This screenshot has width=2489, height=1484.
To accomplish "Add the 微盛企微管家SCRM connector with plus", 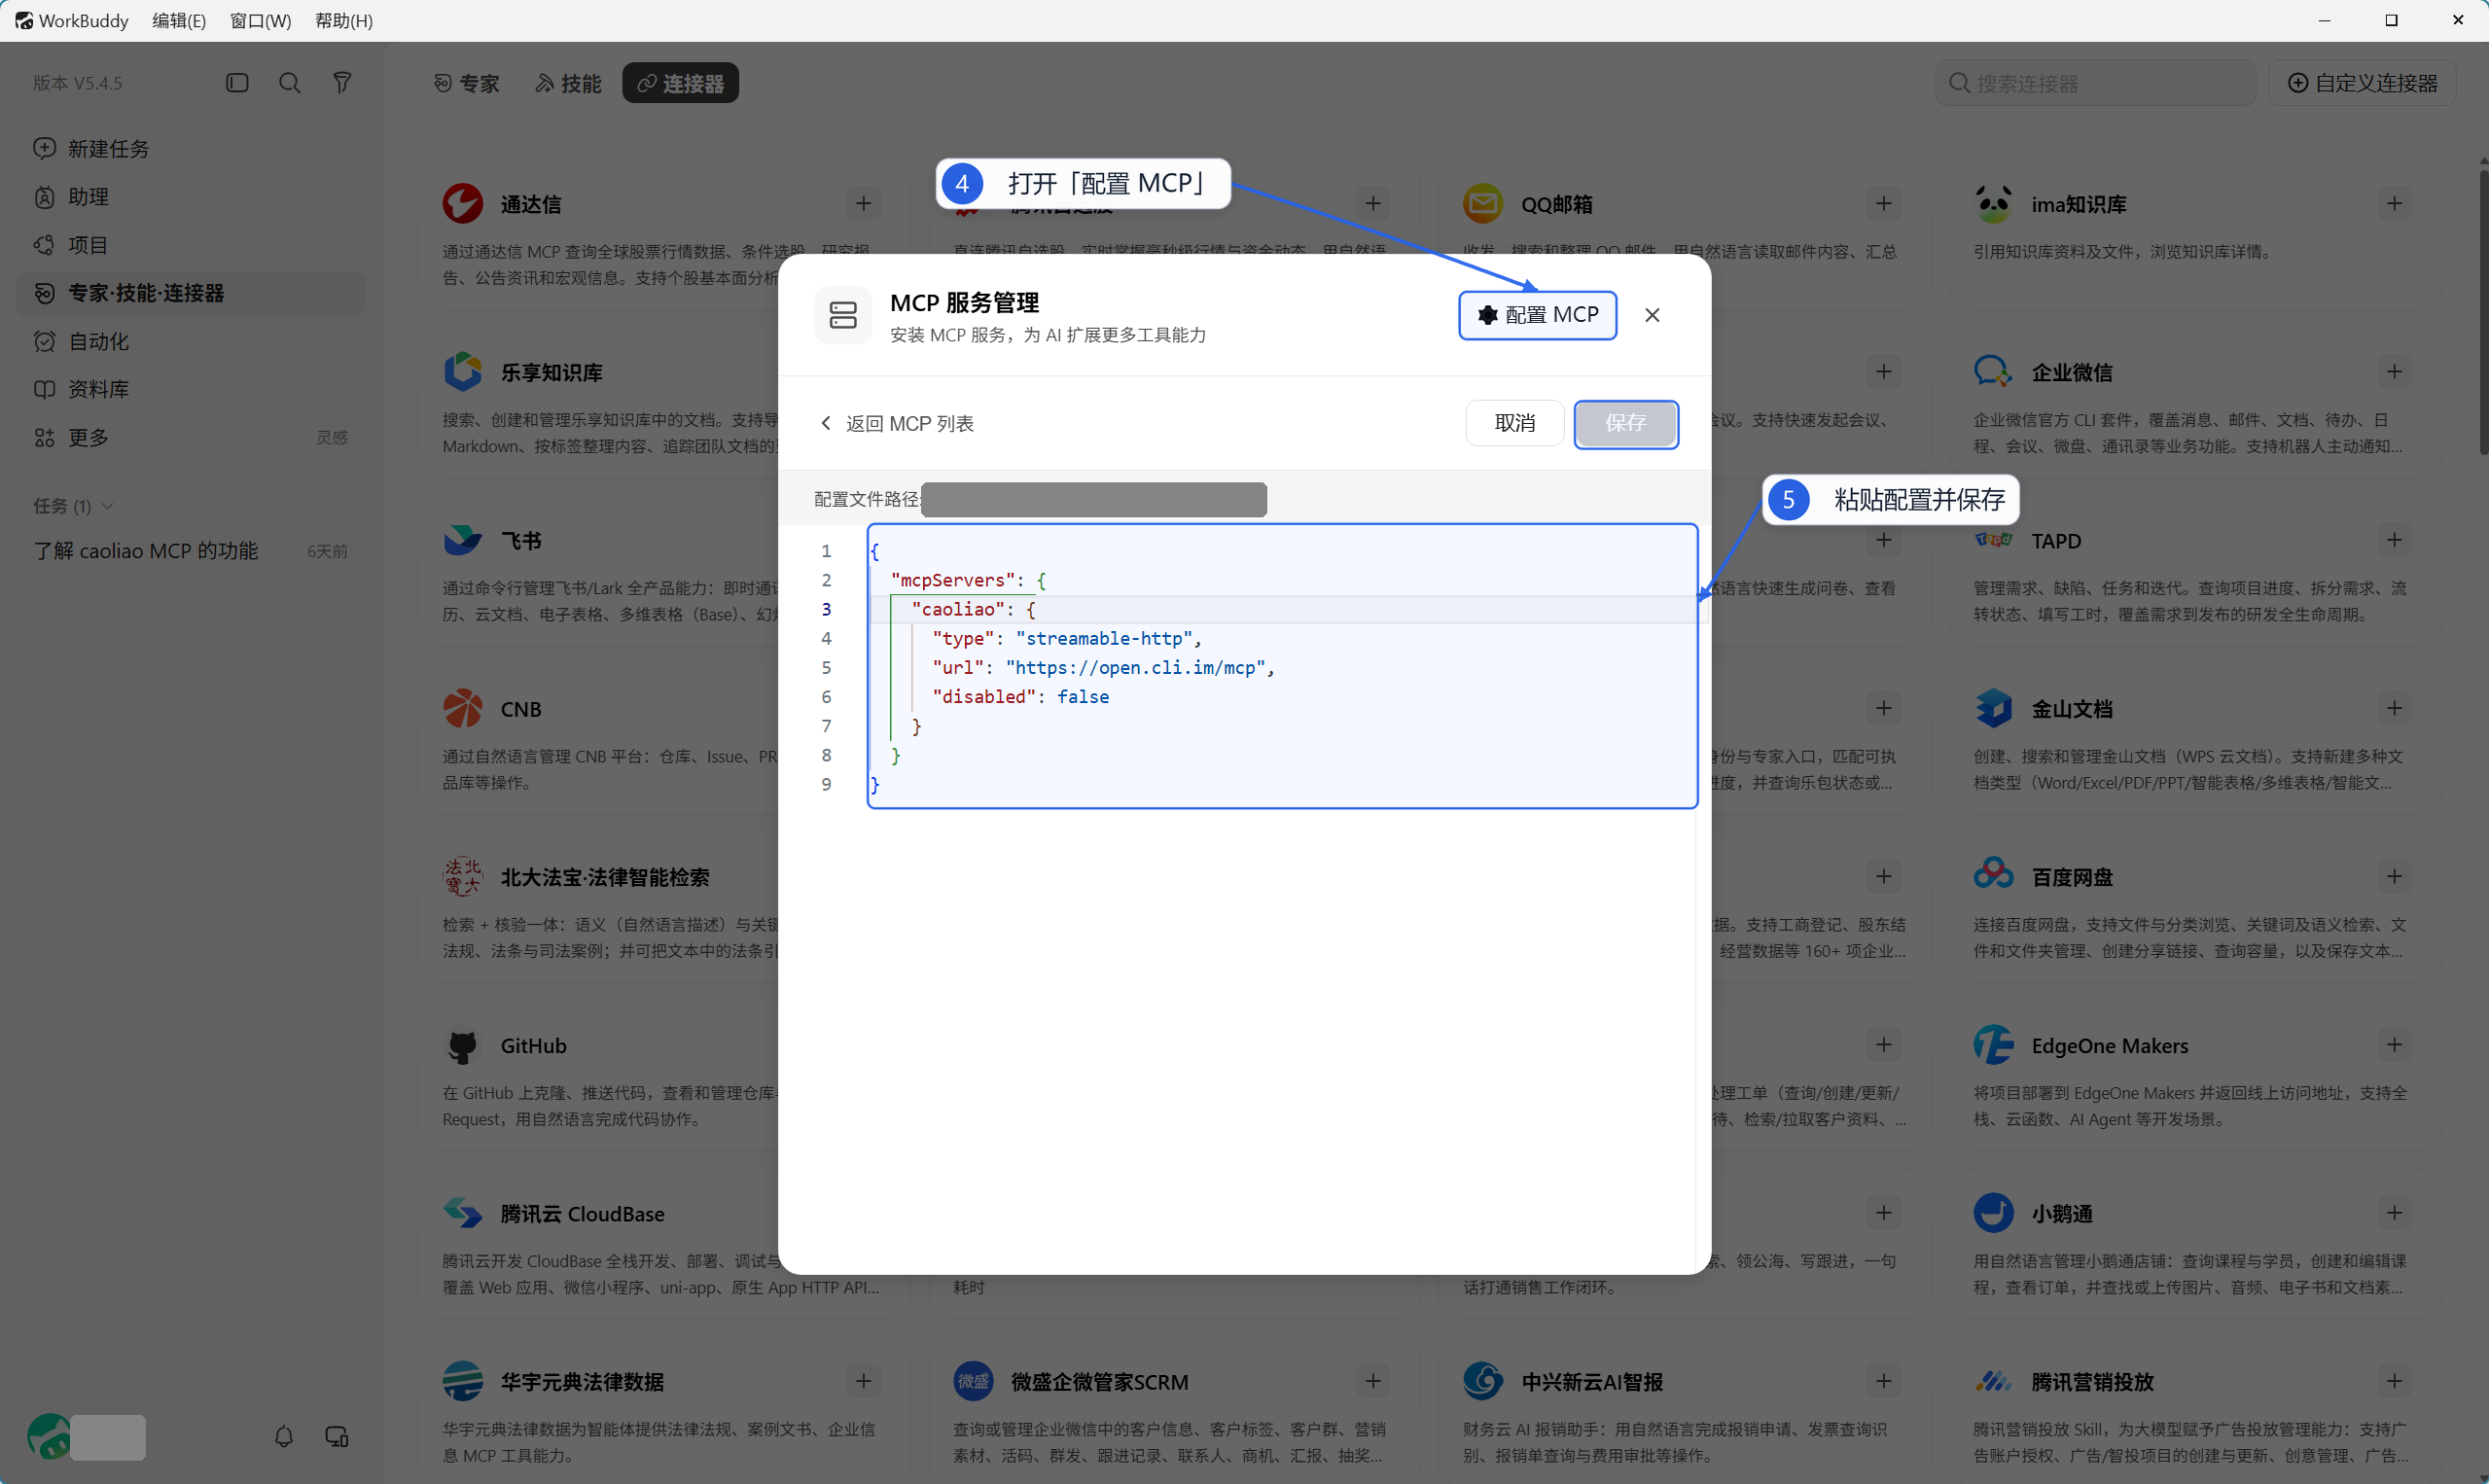I will 1374,1382.
